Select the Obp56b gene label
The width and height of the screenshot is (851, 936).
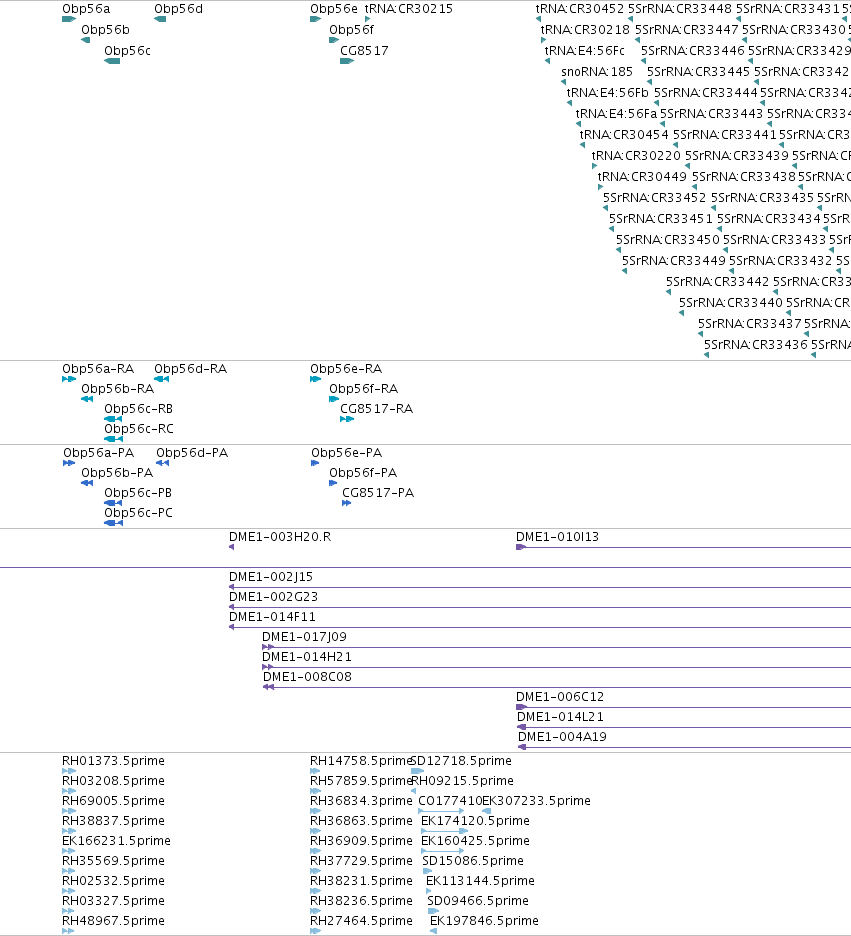[x=105, y=30]
